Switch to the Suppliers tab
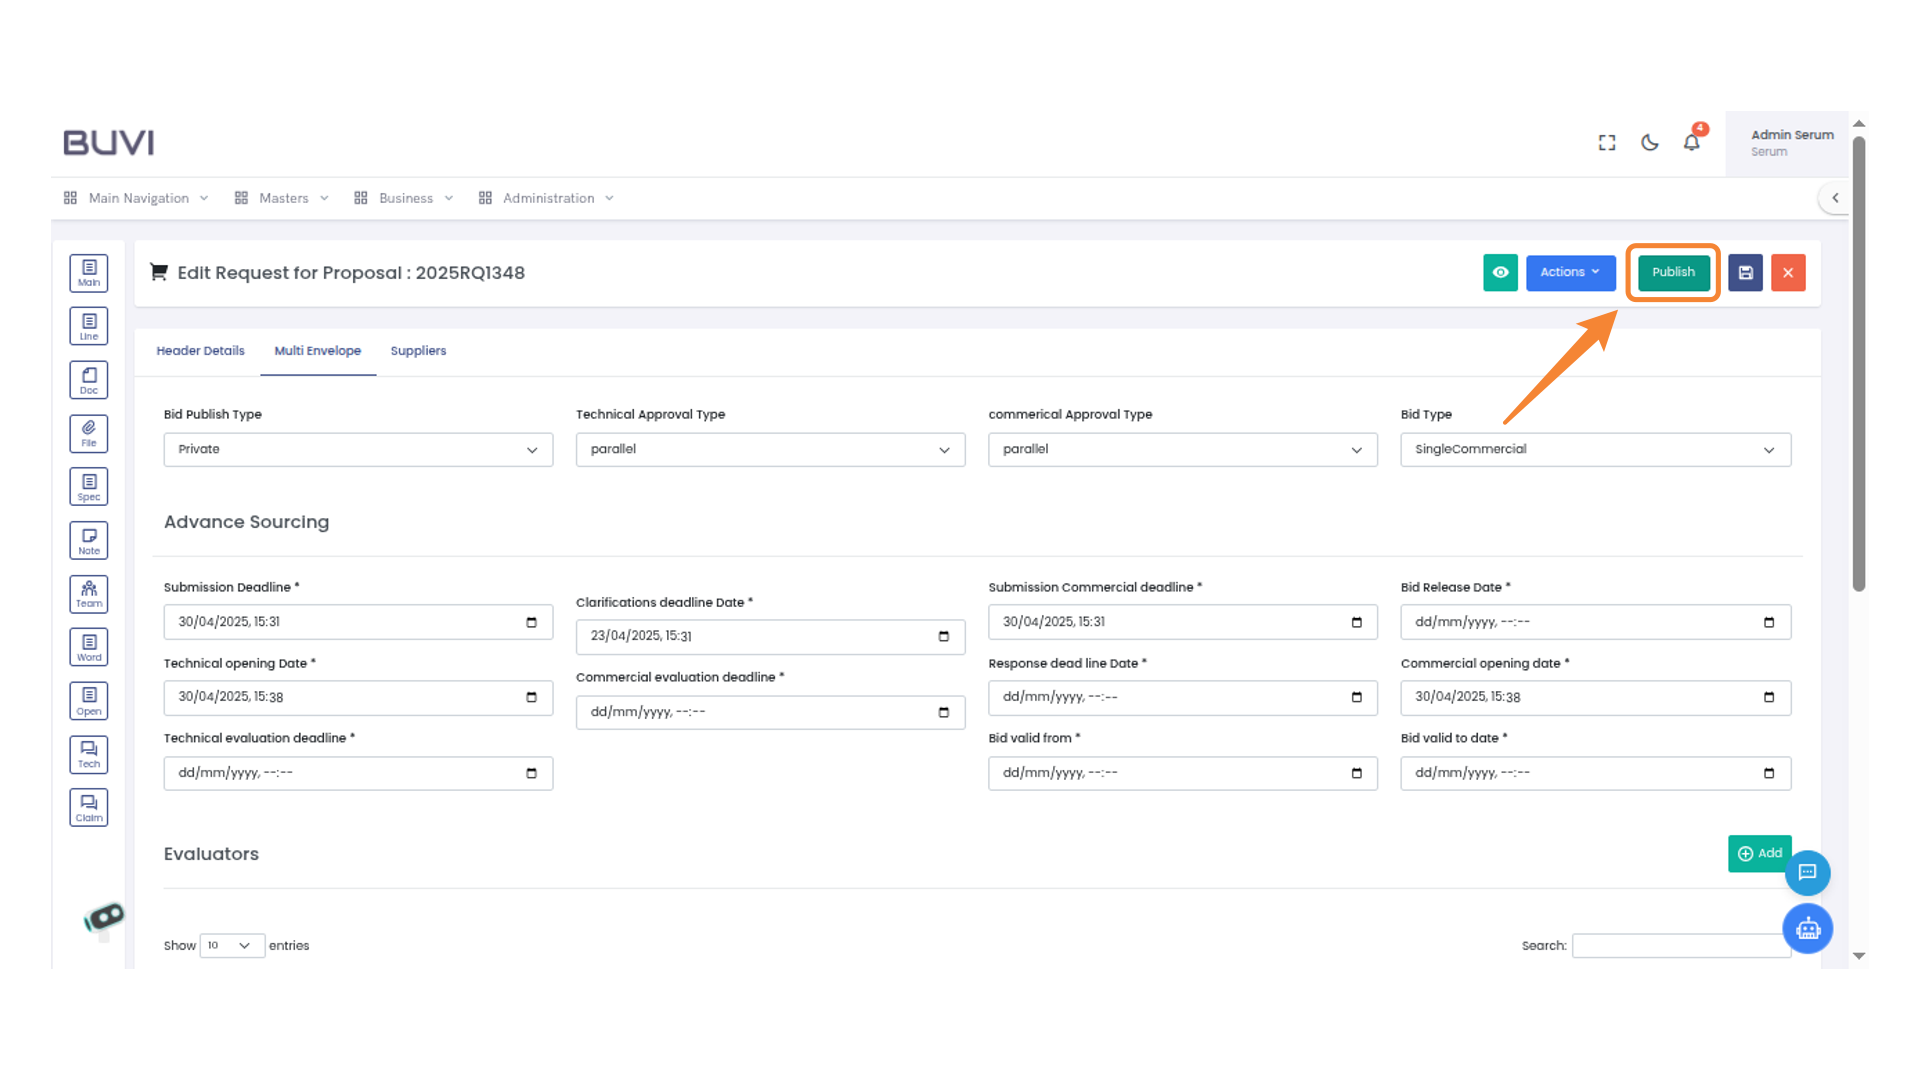This screenshot has width=1920, height=1080. [x=418, y=351]
